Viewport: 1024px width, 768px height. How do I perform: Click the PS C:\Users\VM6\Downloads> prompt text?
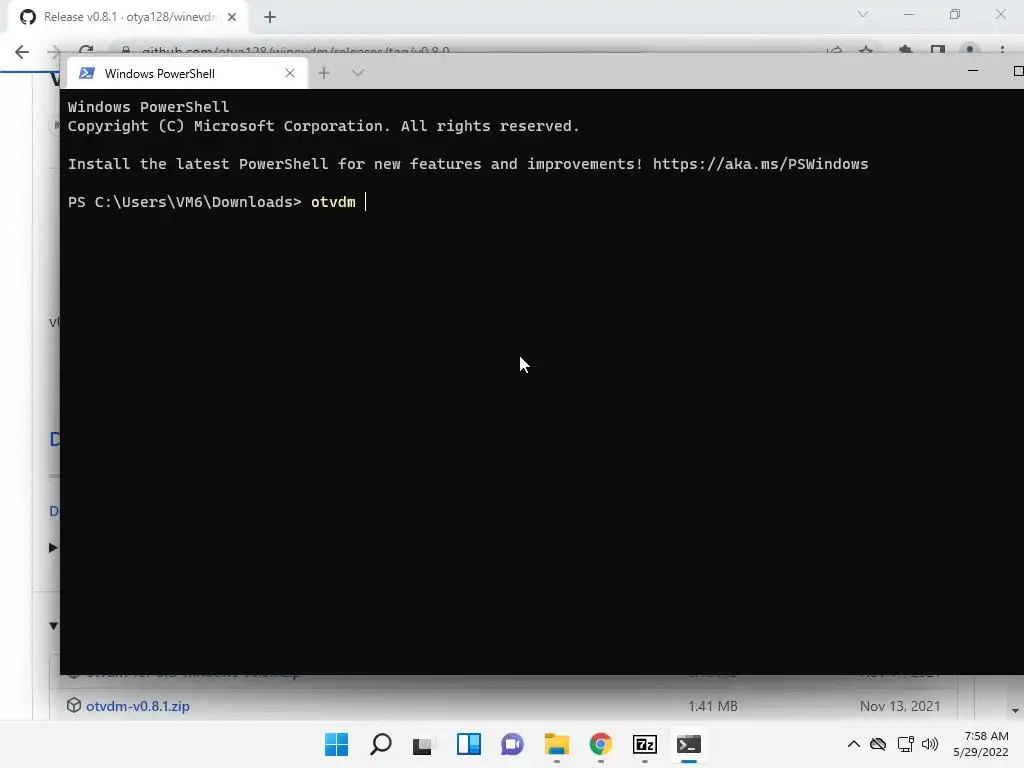pos(185,202)
